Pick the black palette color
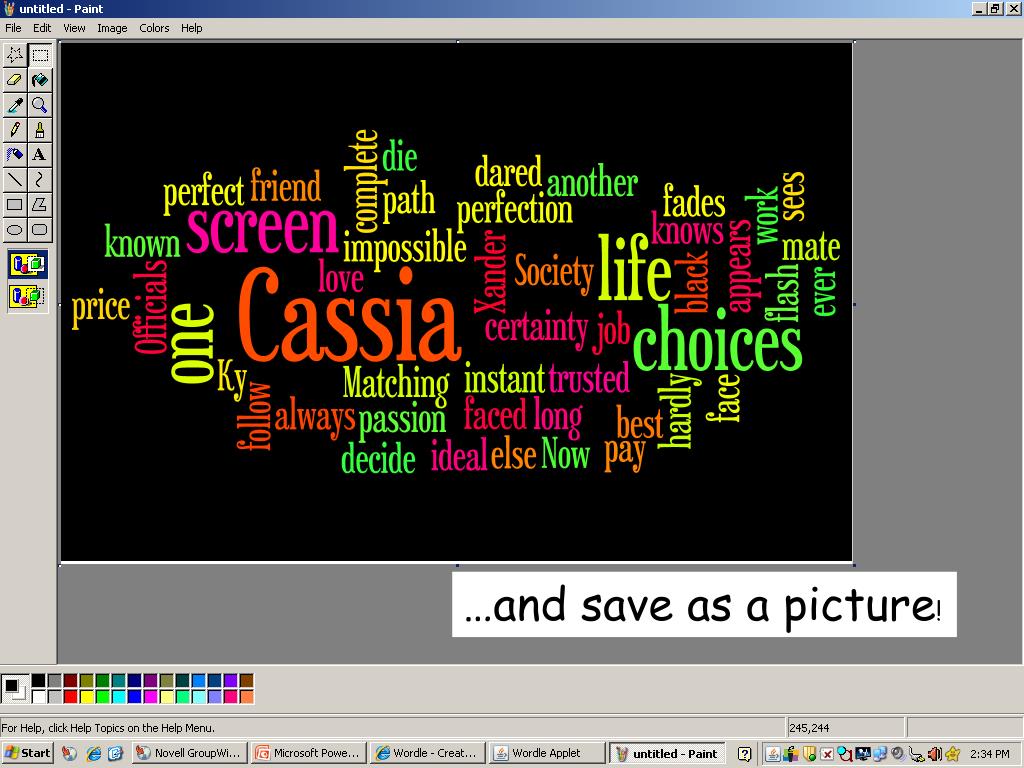The width and height of the screenshot is (1024, 768). point(39,681)
